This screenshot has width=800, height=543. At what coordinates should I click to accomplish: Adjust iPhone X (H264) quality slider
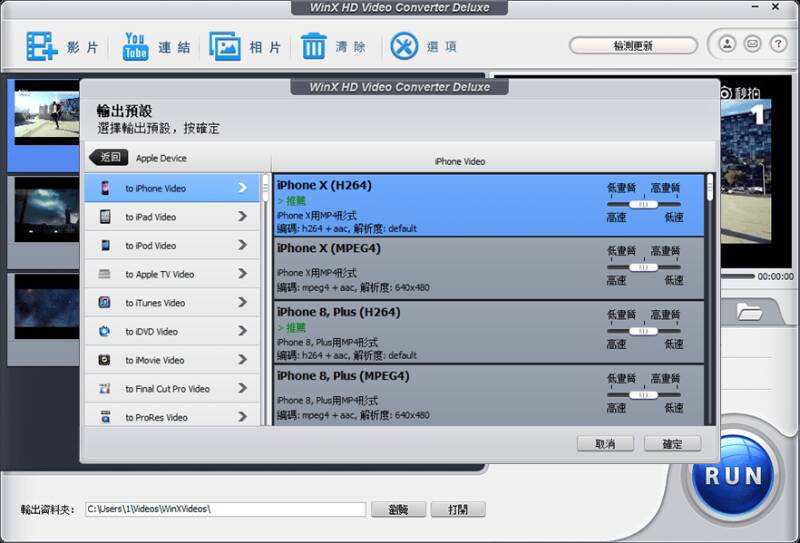[x=643, y=204]
